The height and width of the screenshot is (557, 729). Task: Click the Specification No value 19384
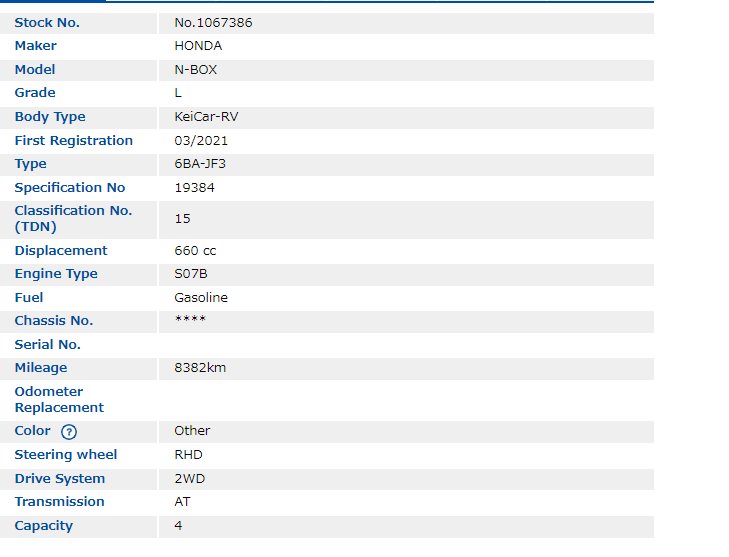194,188
